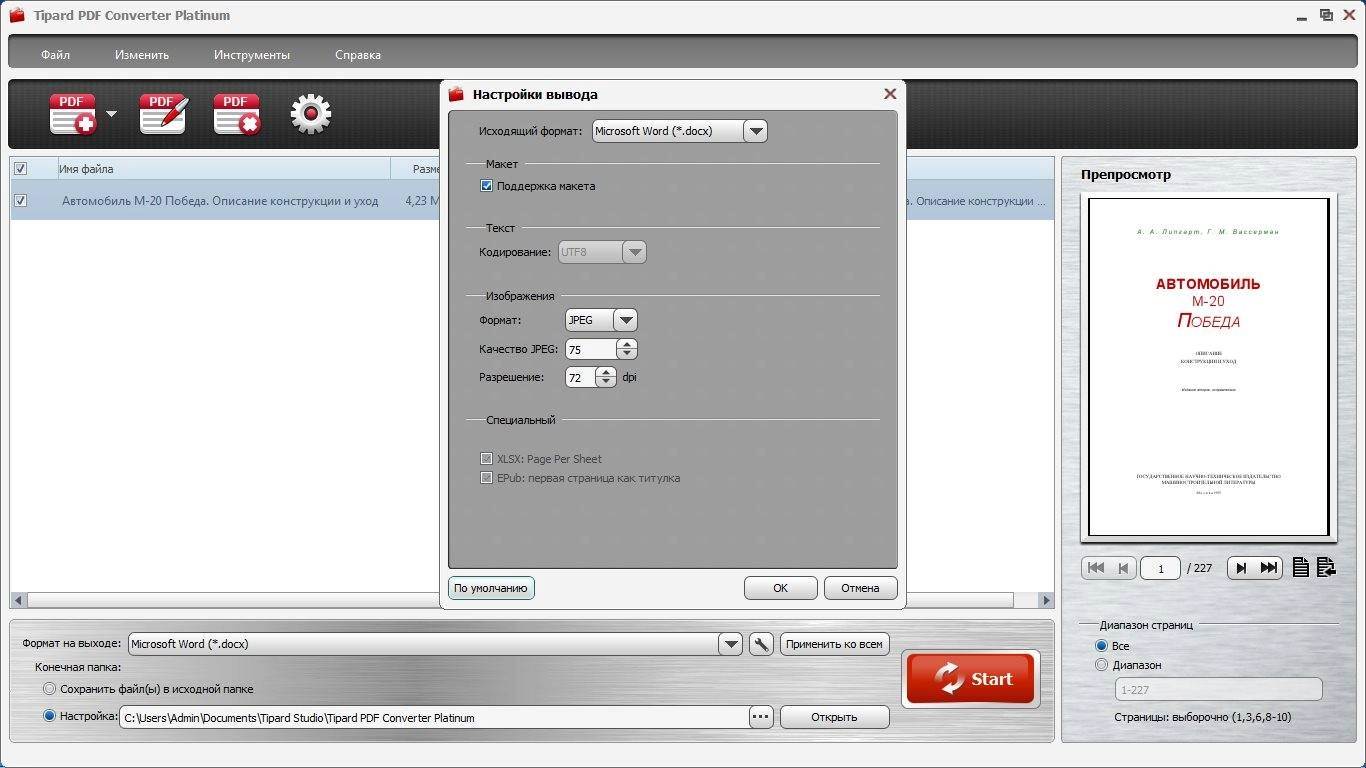Screen dimensions: 1366x768
Task: Select the Все page range radio
Action: (1102, 646)
